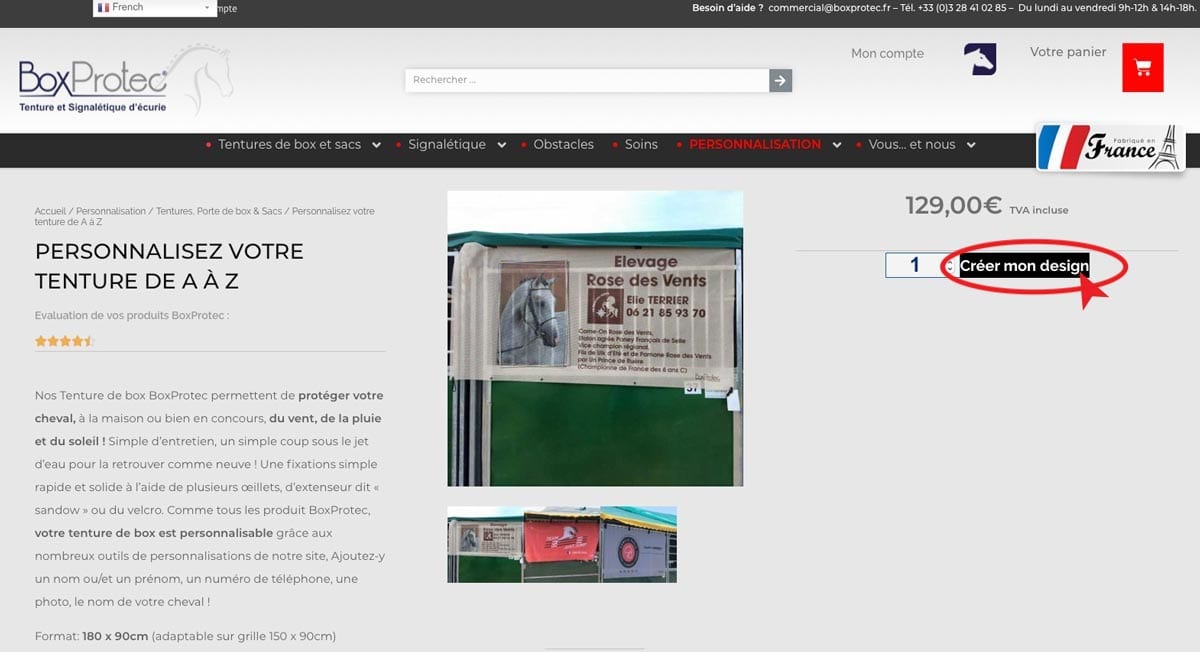
Task: Focus the Rechercher search field
Action: click(x=587, y=80)
